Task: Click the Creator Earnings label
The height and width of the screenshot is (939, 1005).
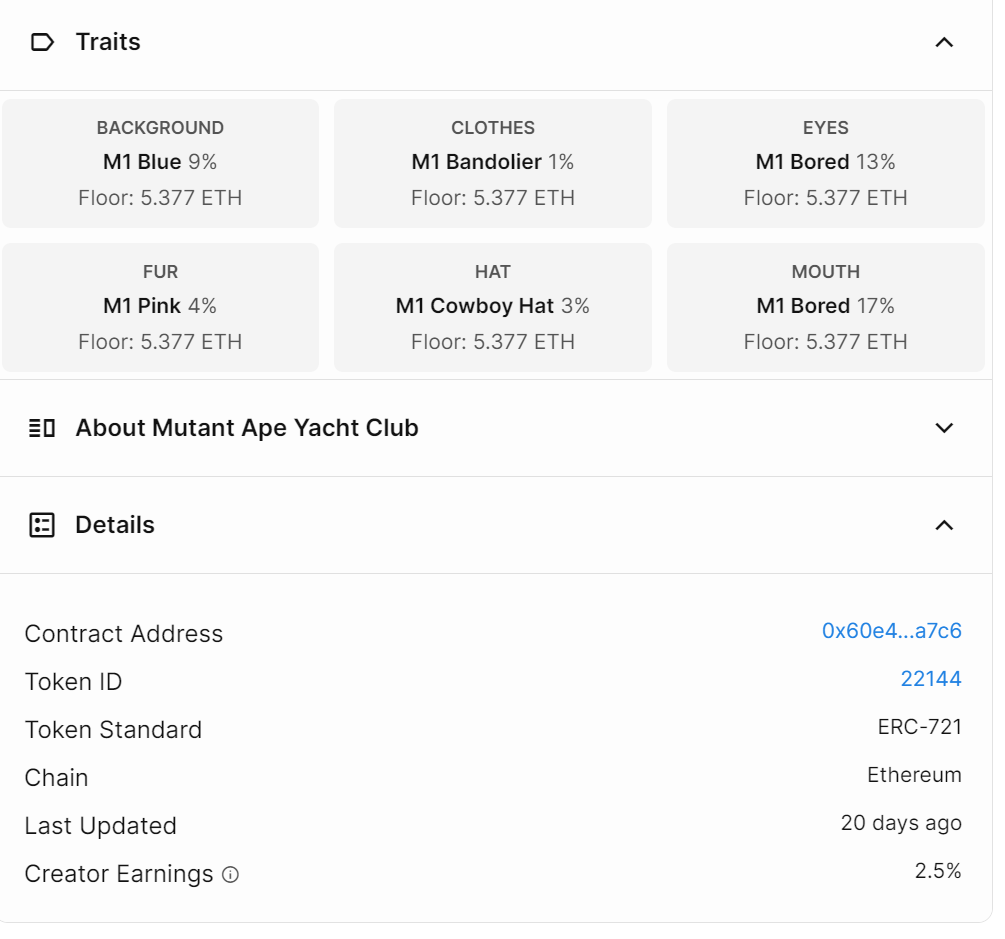Action: click(x=119, y=874)
